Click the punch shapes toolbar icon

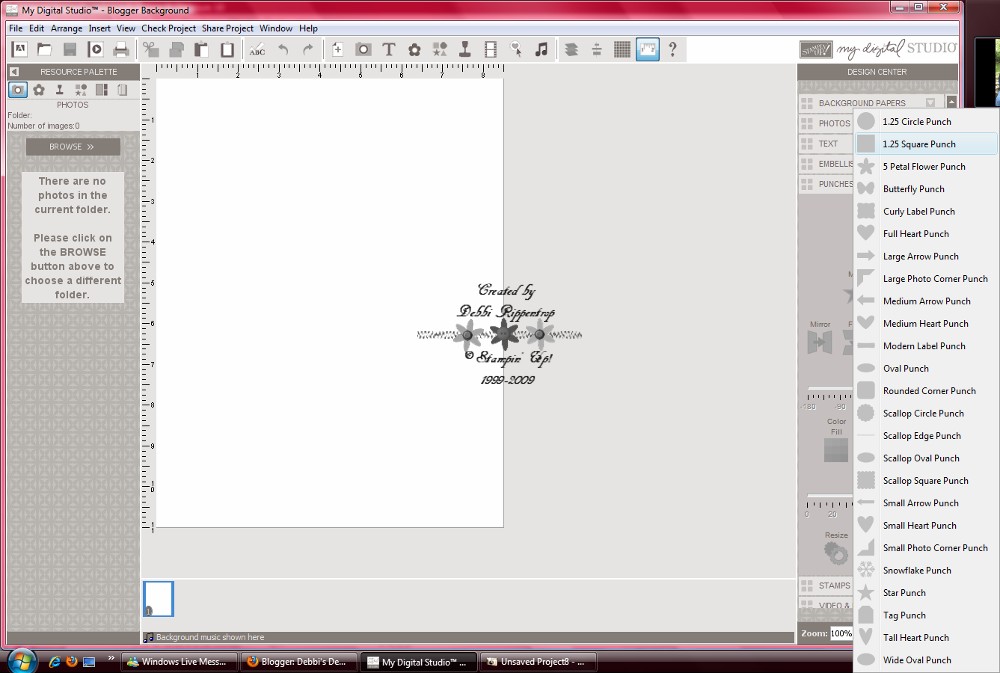click(x=439, y=49)
